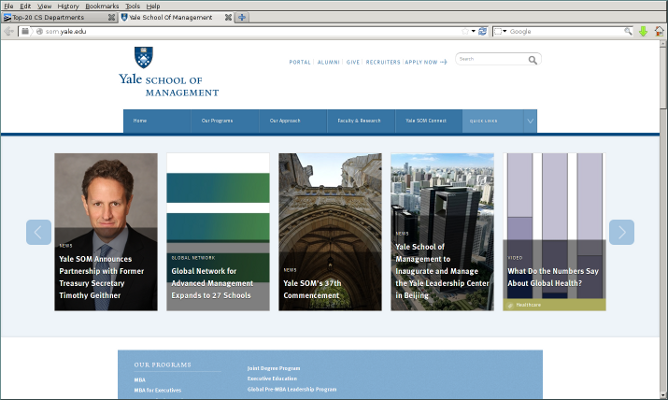Viewport: 668px width, 400px height.
Task: Click the Yale shield logo
Action: [x=144, y=57]
